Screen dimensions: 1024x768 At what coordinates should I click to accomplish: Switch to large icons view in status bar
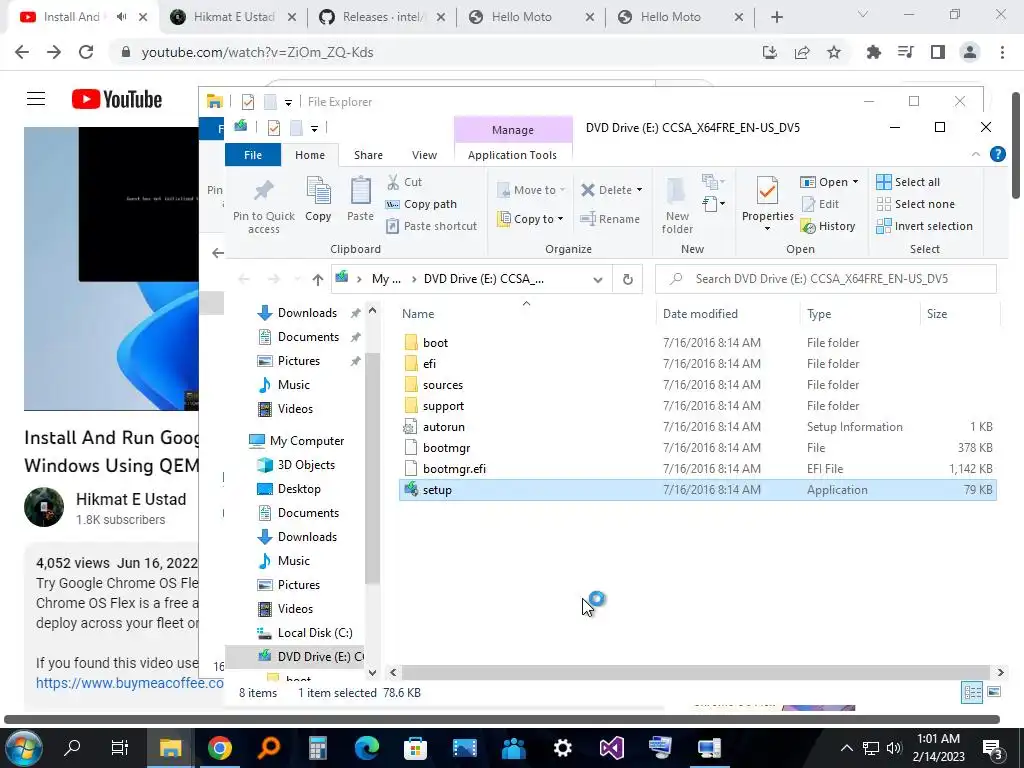994,692
